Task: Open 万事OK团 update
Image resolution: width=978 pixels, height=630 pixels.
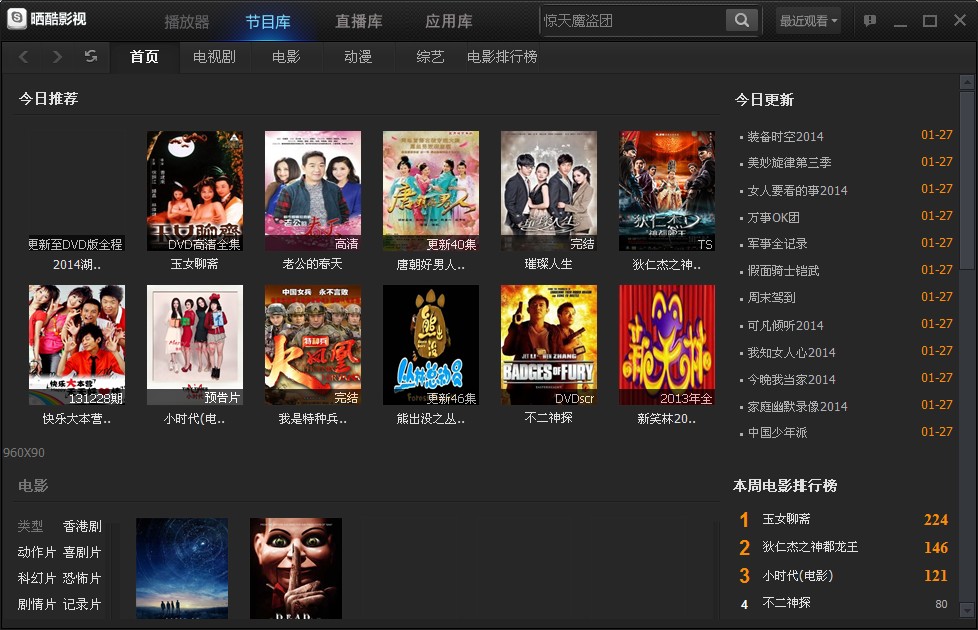Action: [773, 218]
